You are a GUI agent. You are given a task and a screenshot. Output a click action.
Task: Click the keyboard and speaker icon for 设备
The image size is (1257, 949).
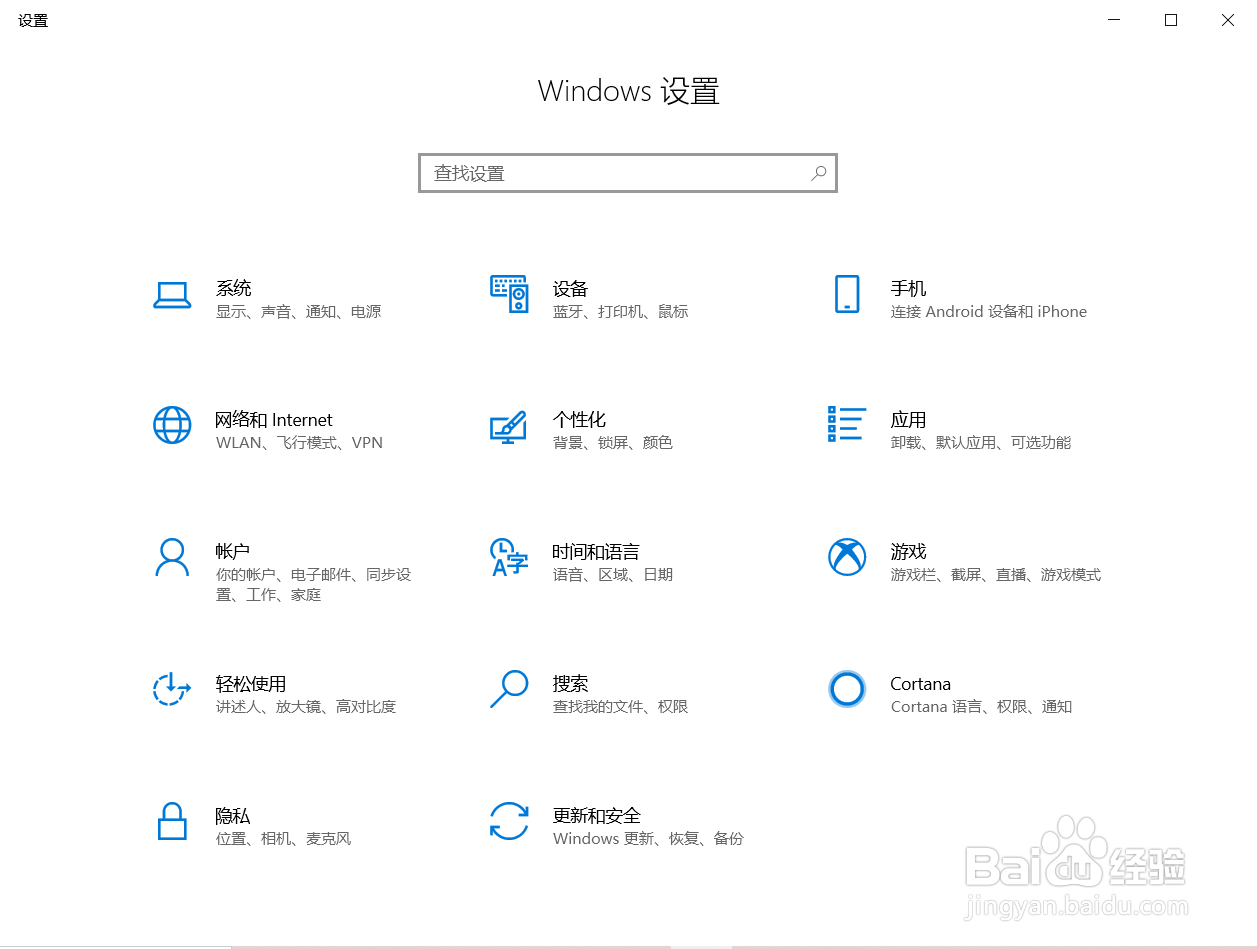[509, 294]
